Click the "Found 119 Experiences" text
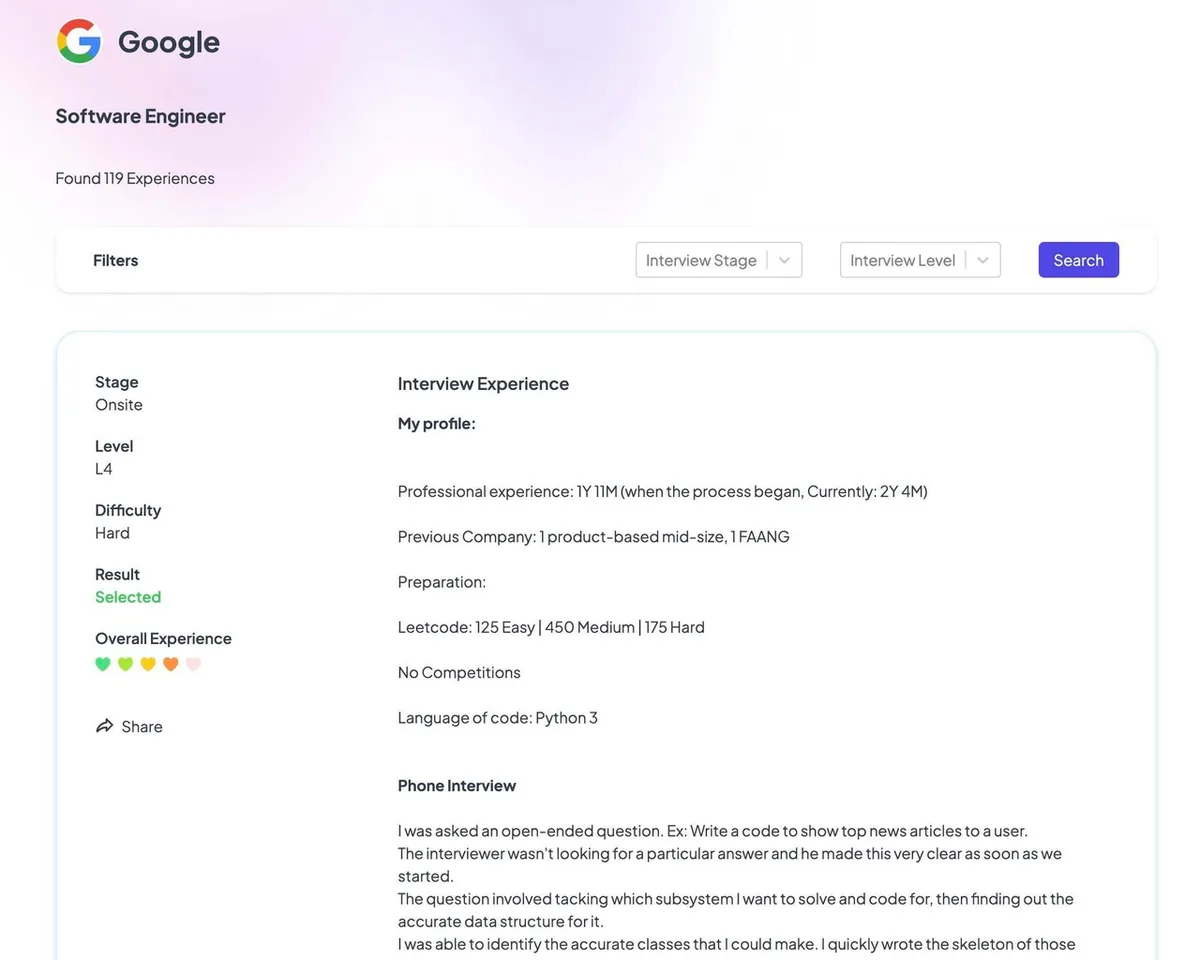 point(135,178)
